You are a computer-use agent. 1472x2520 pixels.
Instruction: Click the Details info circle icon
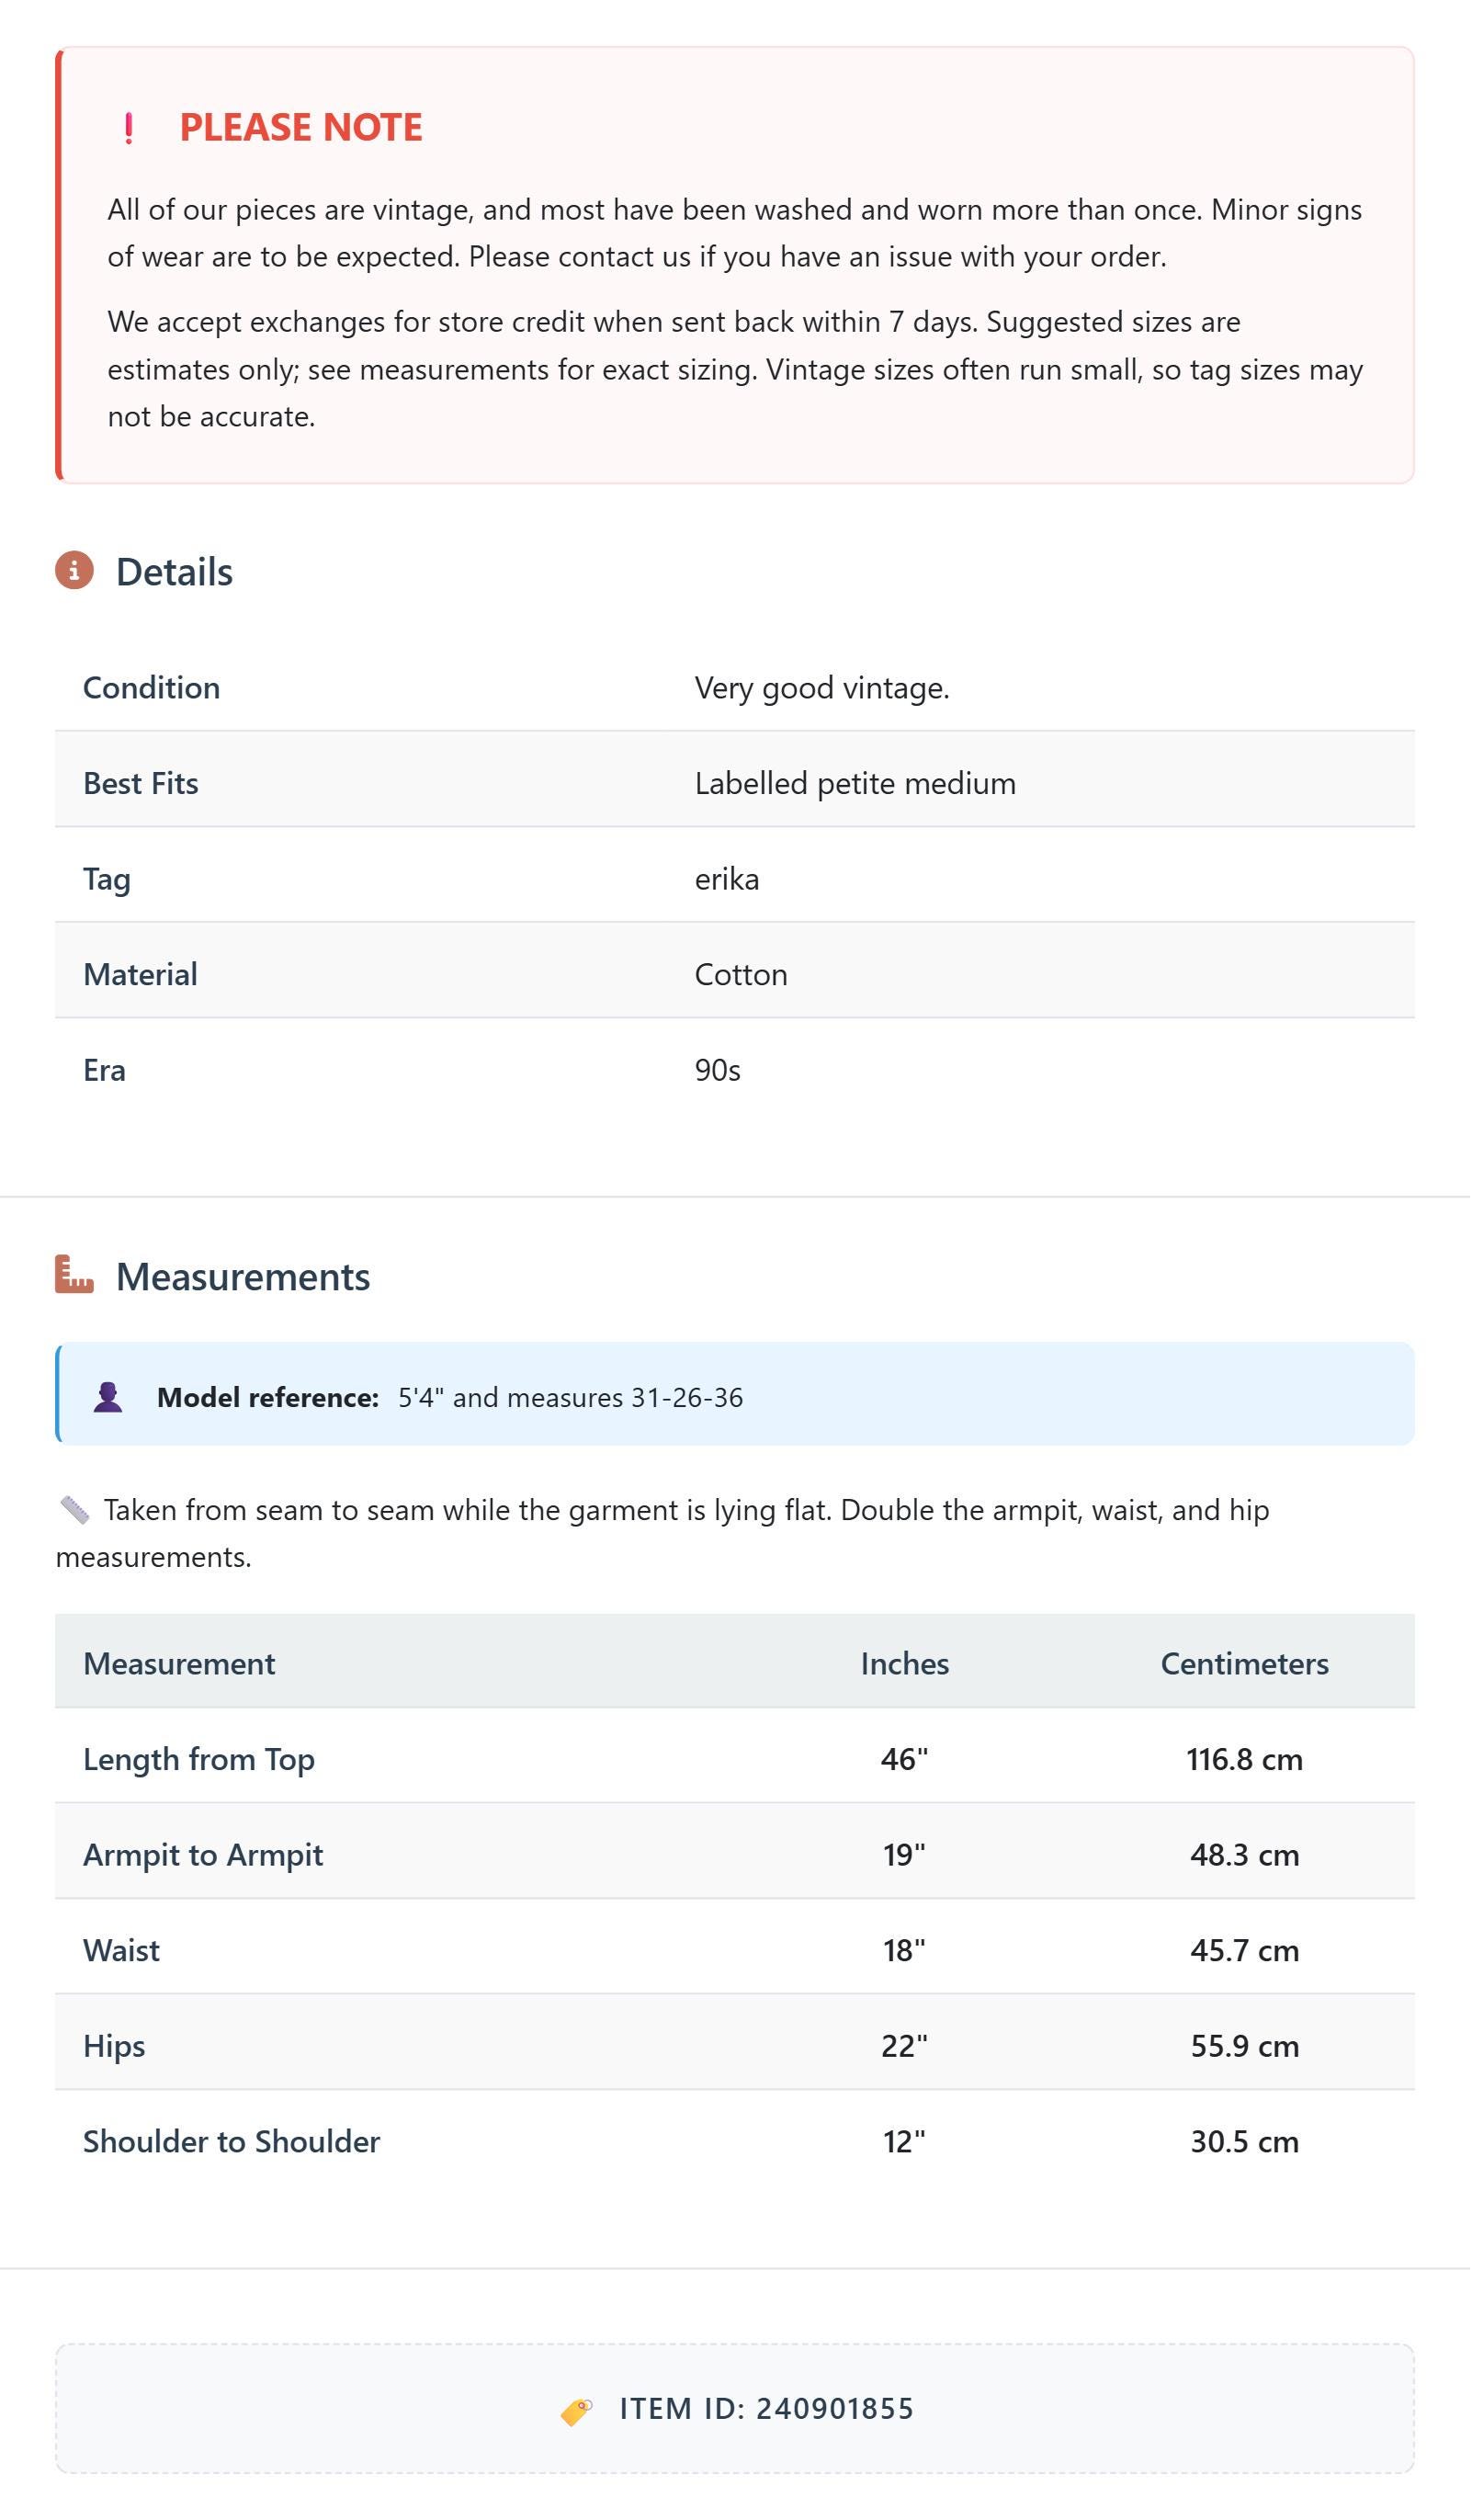tap(74, 571)
